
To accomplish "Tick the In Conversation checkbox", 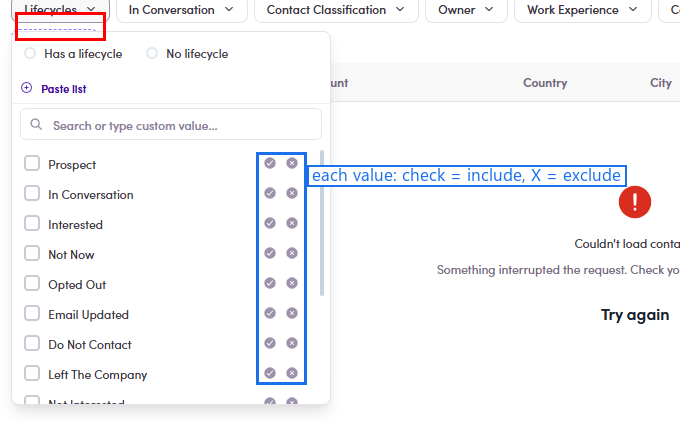I will click(32, 193).
